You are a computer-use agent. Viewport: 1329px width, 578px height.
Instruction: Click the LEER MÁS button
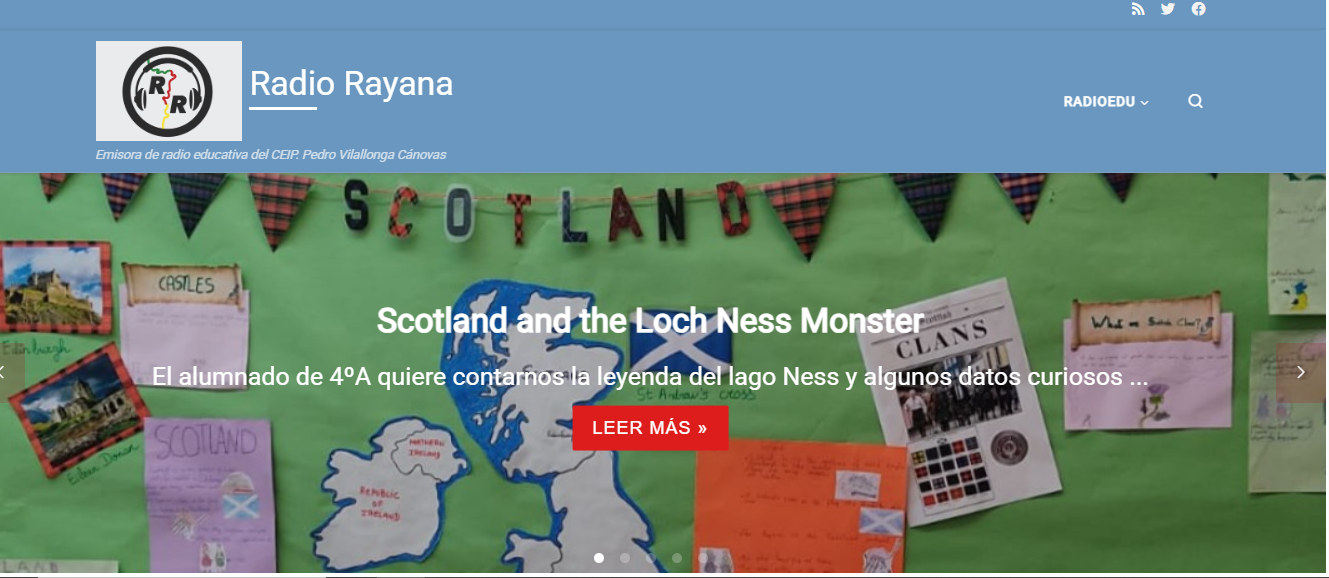[650, 428]
